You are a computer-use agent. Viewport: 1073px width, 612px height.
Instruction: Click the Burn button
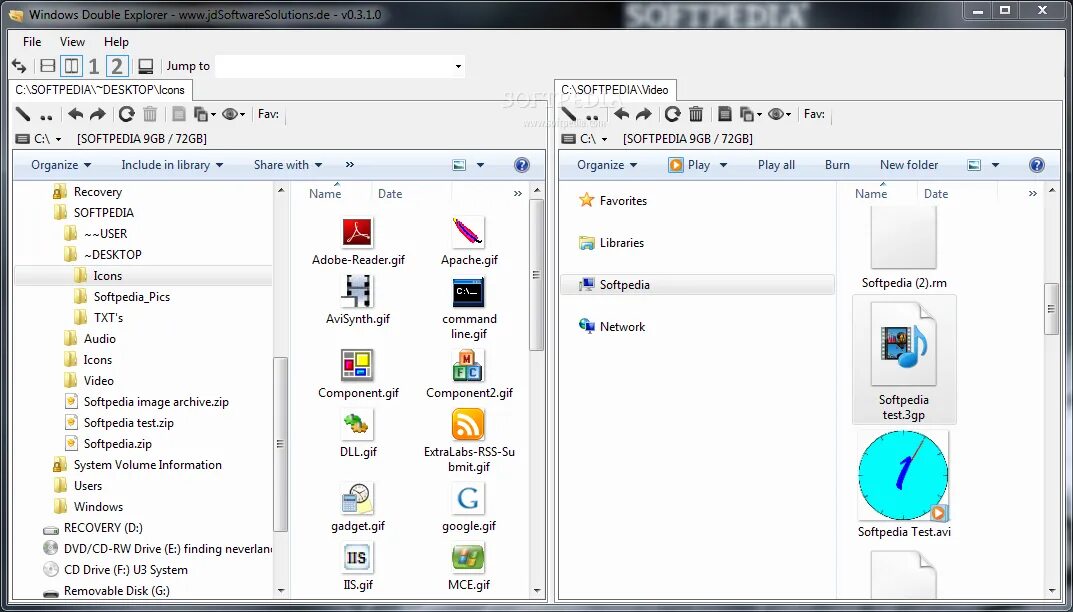click(x=837, y=164)
